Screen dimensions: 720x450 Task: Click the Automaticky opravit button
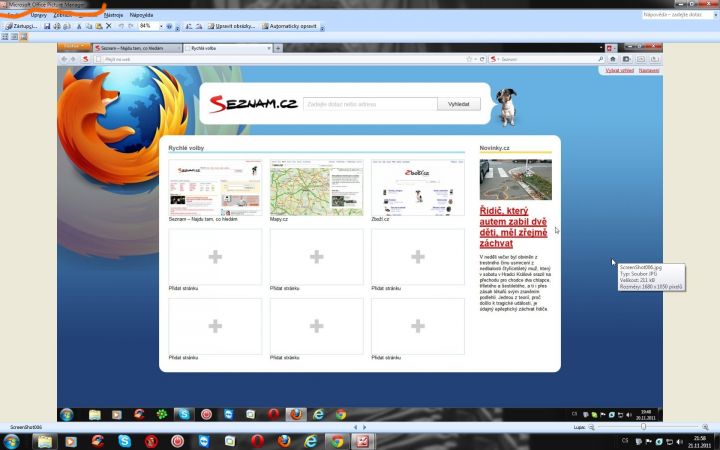(289, 26)
